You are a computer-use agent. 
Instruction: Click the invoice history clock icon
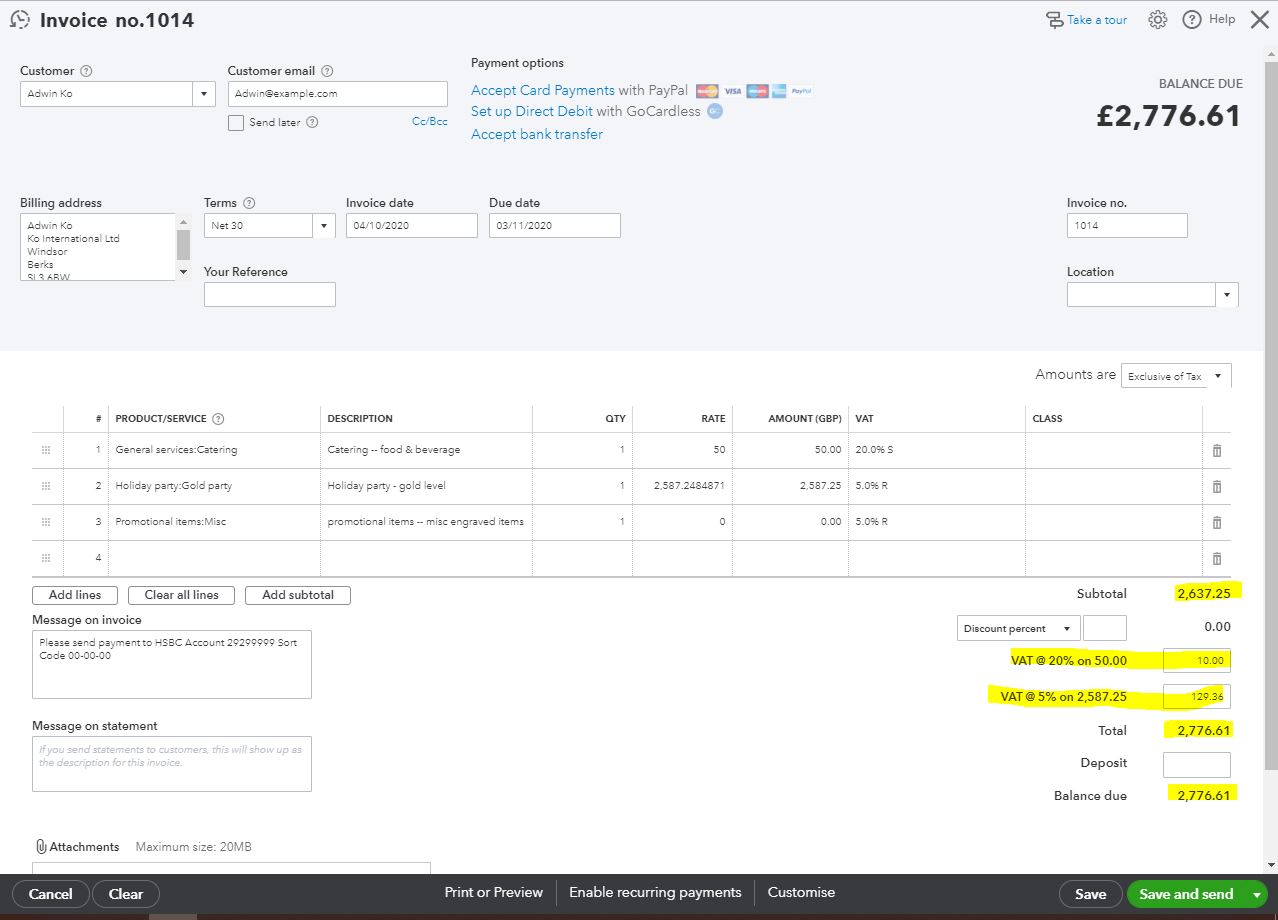(x=19, y=20)
